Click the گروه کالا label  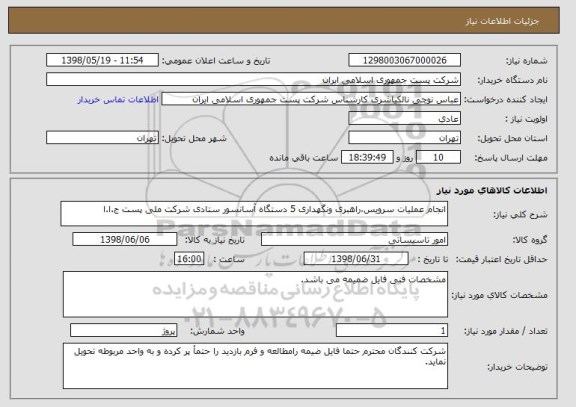pos(530,240)
